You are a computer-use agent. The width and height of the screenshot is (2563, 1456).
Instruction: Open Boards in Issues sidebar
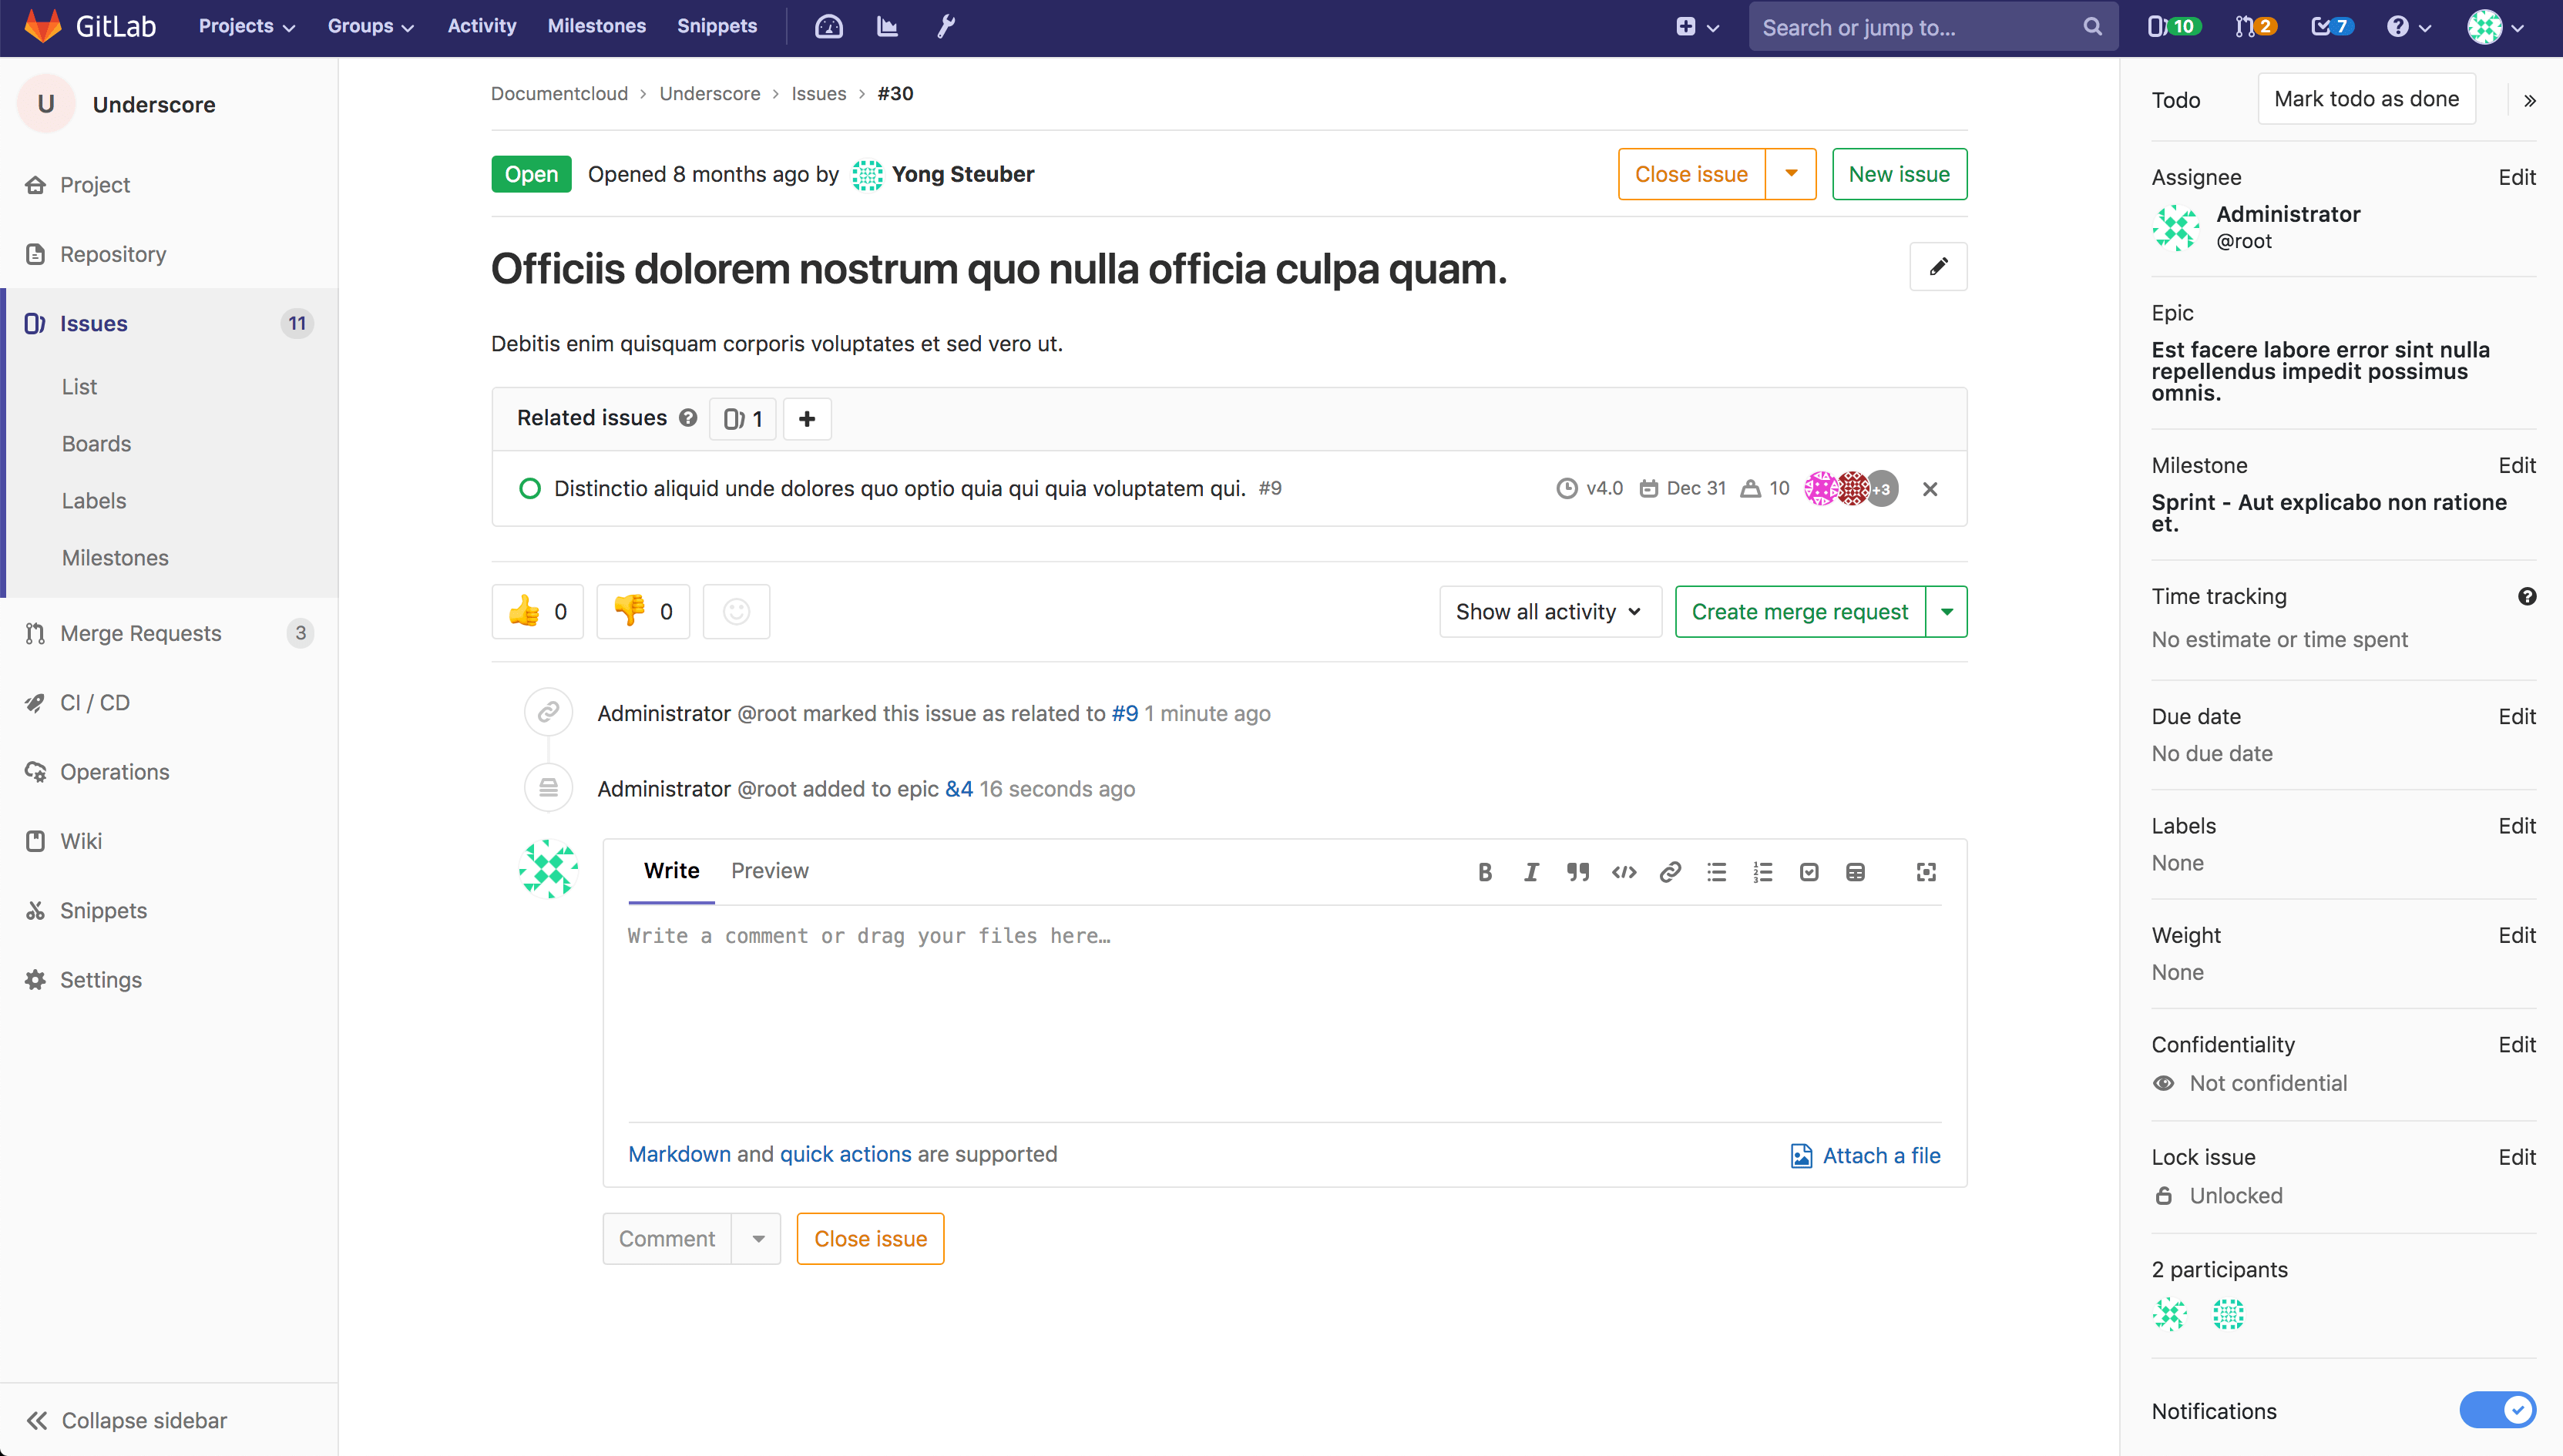point(96,443)
